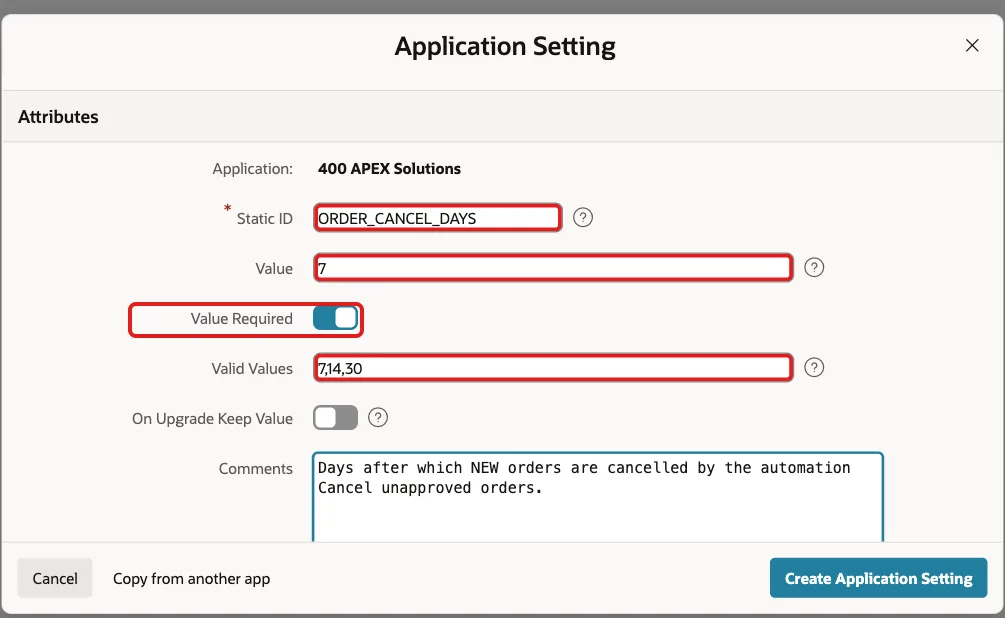The image size is (1005, 618).
Task: Click the Attributes section heading
Action: click(58, 117)
